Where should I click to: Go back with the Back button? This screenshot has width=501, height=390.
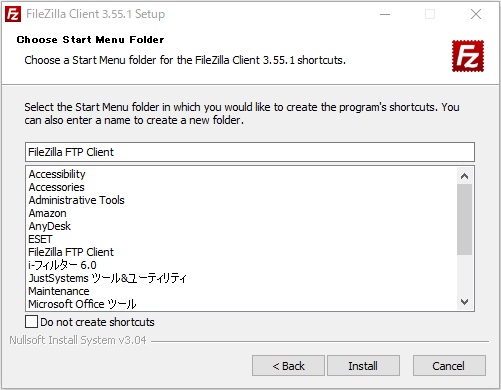[x=288, y=366]
